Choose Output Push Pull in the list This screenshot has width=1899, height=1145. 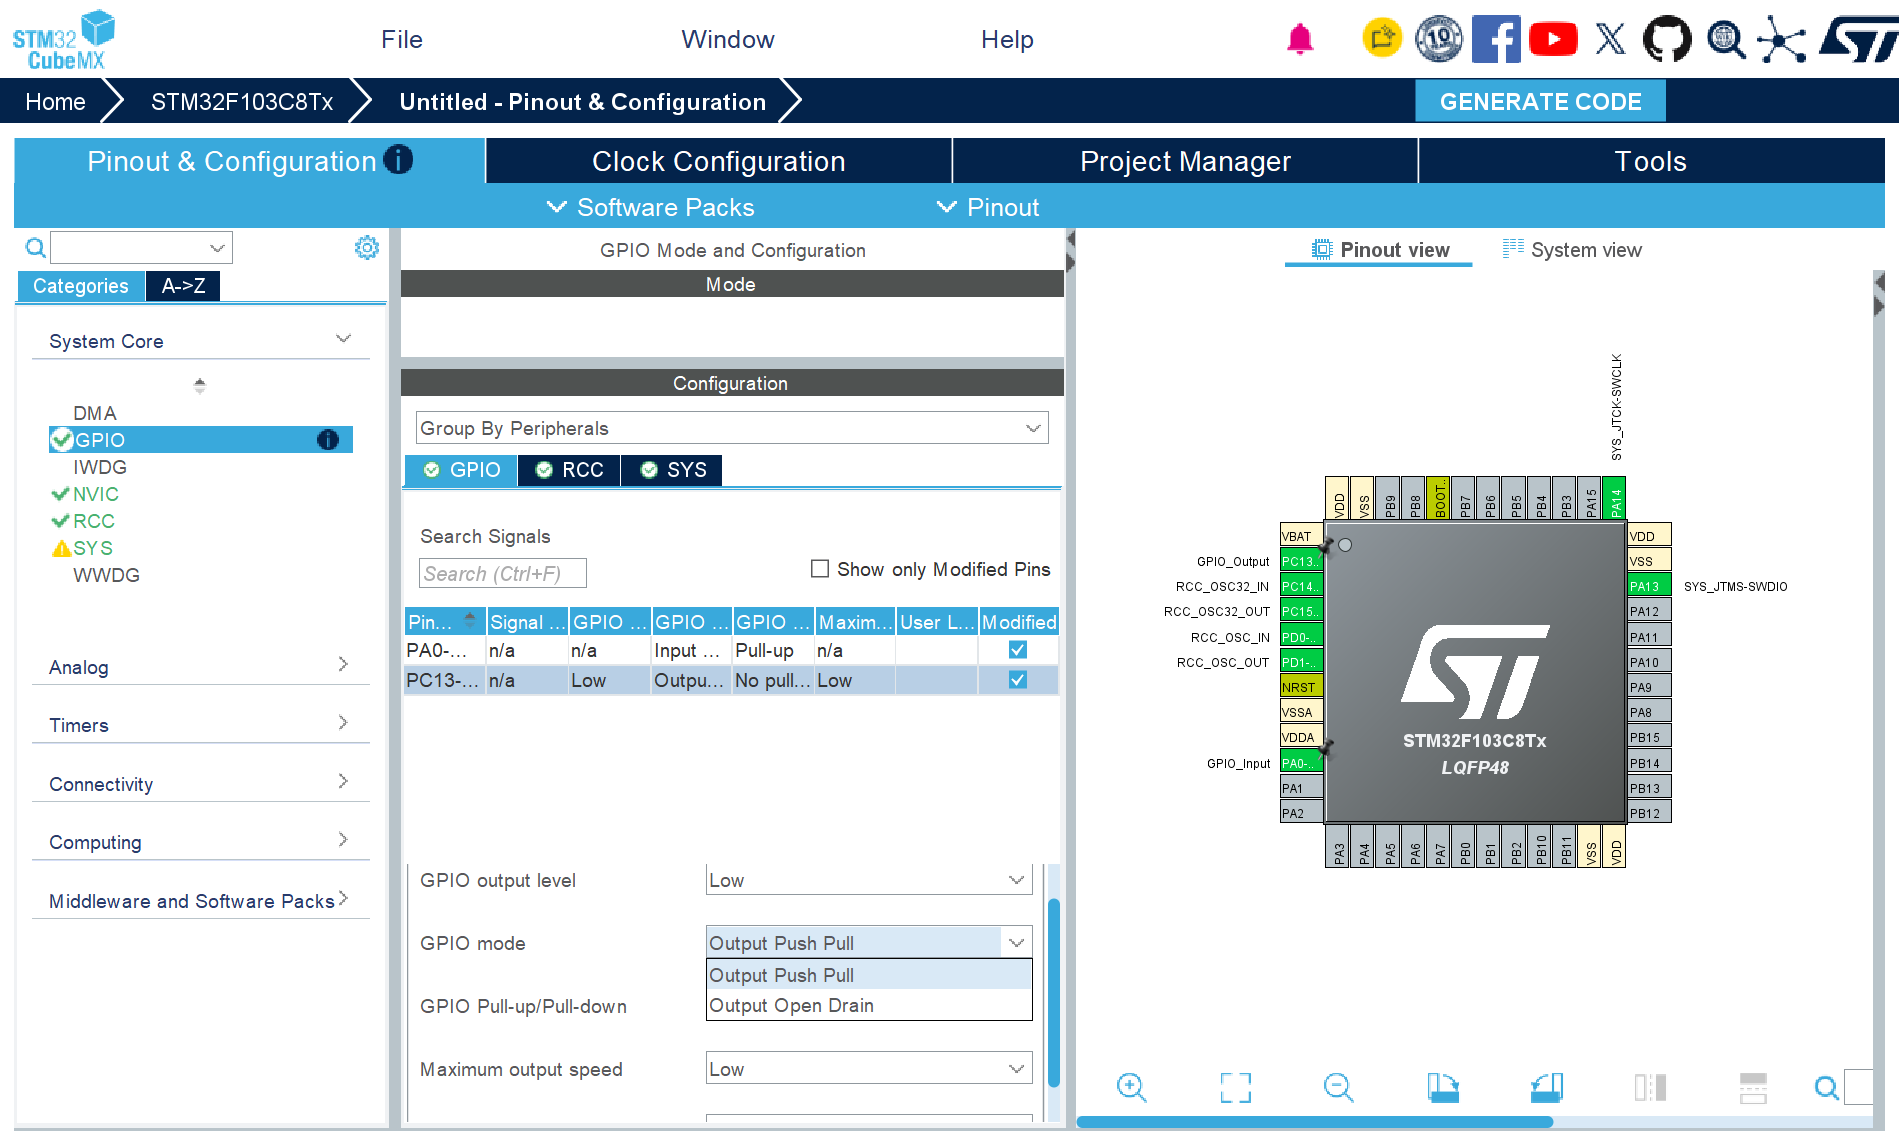(x=869, y=975)
